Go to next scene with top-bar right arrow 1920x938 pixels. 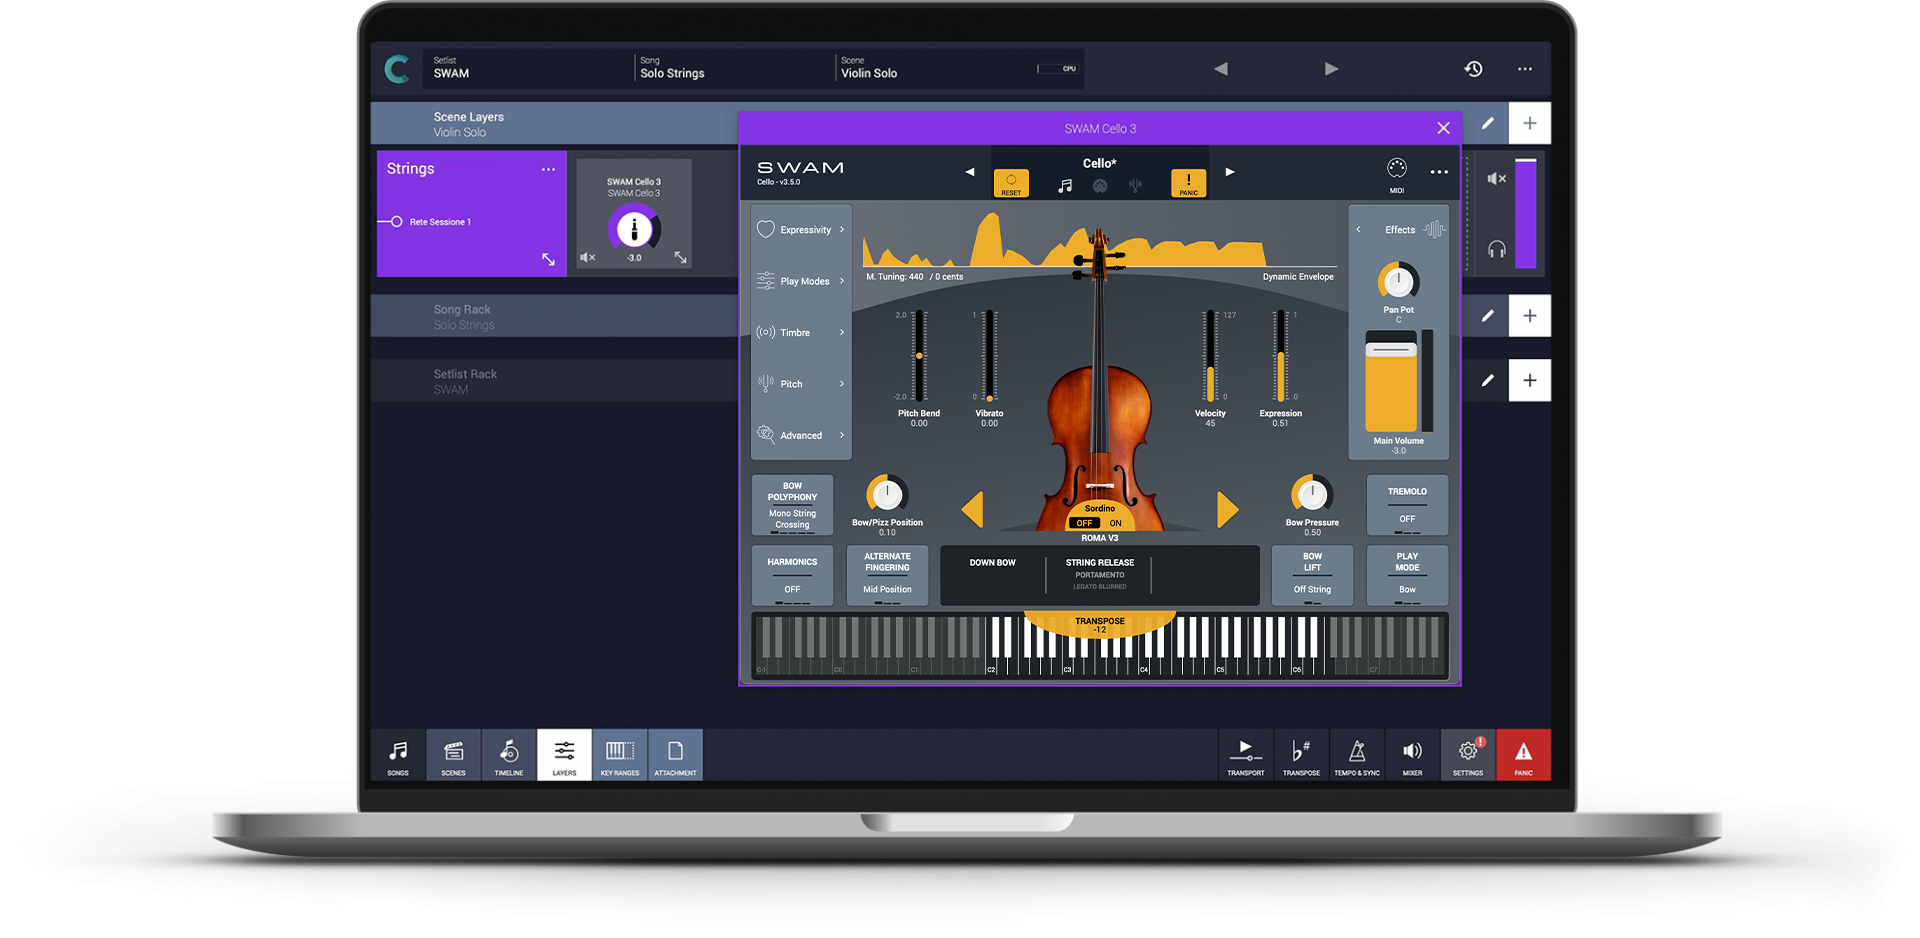point(1331,69)
